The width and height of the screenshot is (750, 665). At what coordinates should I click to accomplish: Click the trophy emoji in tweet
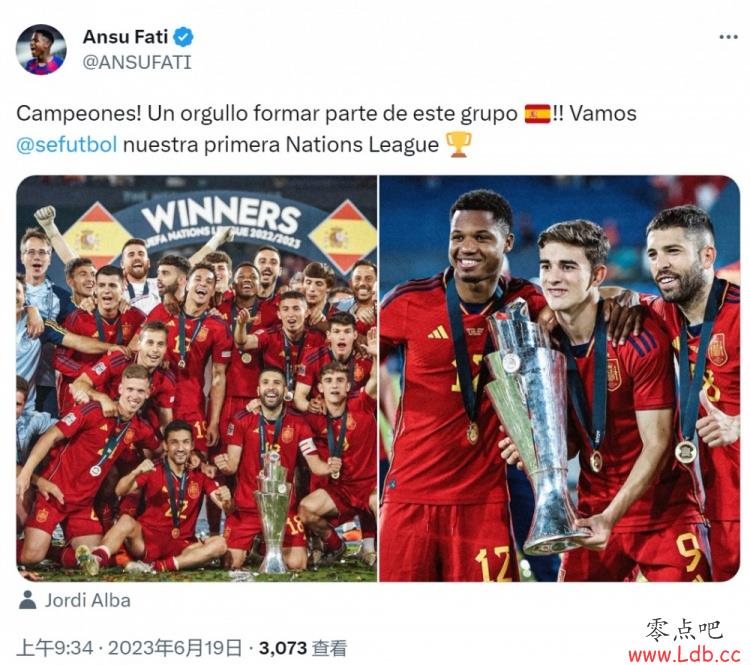coord(458,144)
